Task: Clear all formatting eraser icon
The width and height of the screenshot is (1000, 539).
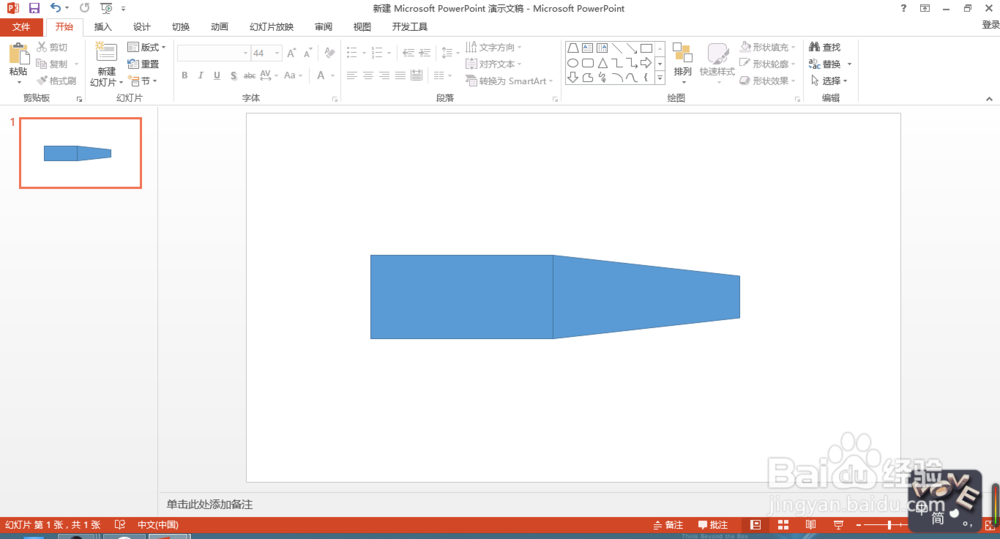Action: pos(329,53)
